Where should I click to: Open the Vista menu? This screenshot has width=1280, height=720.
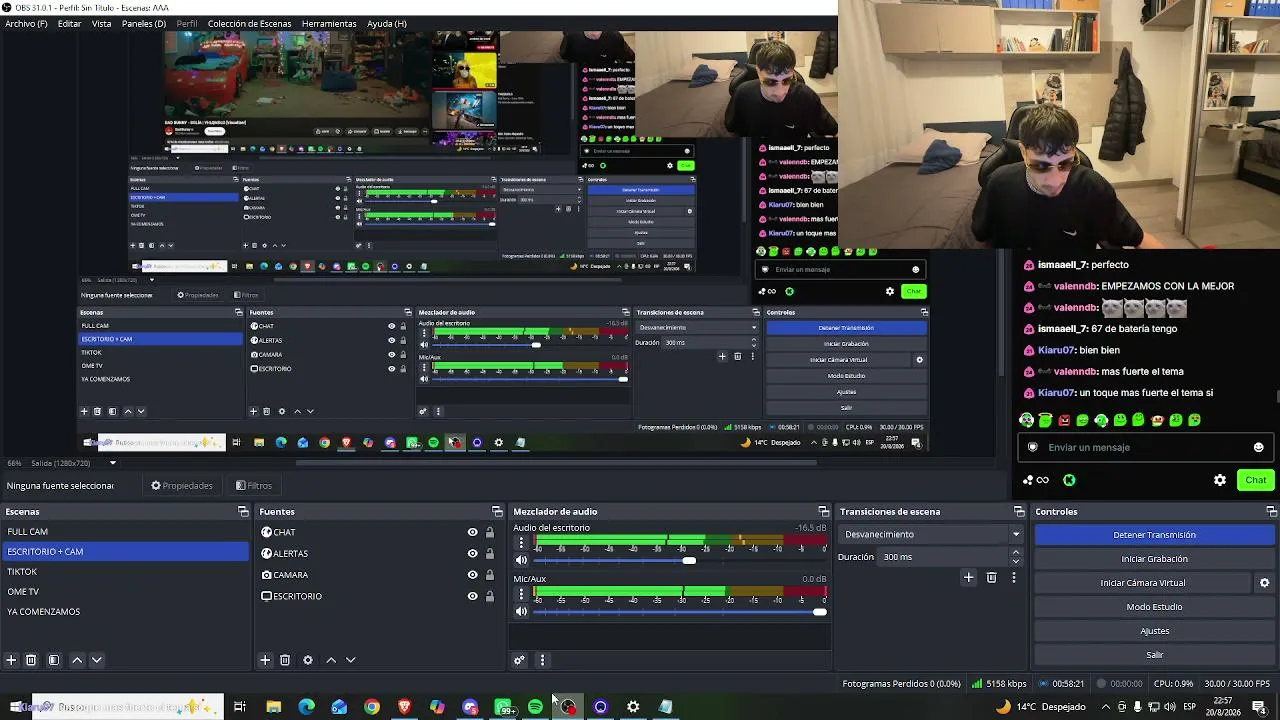point(102,23)
